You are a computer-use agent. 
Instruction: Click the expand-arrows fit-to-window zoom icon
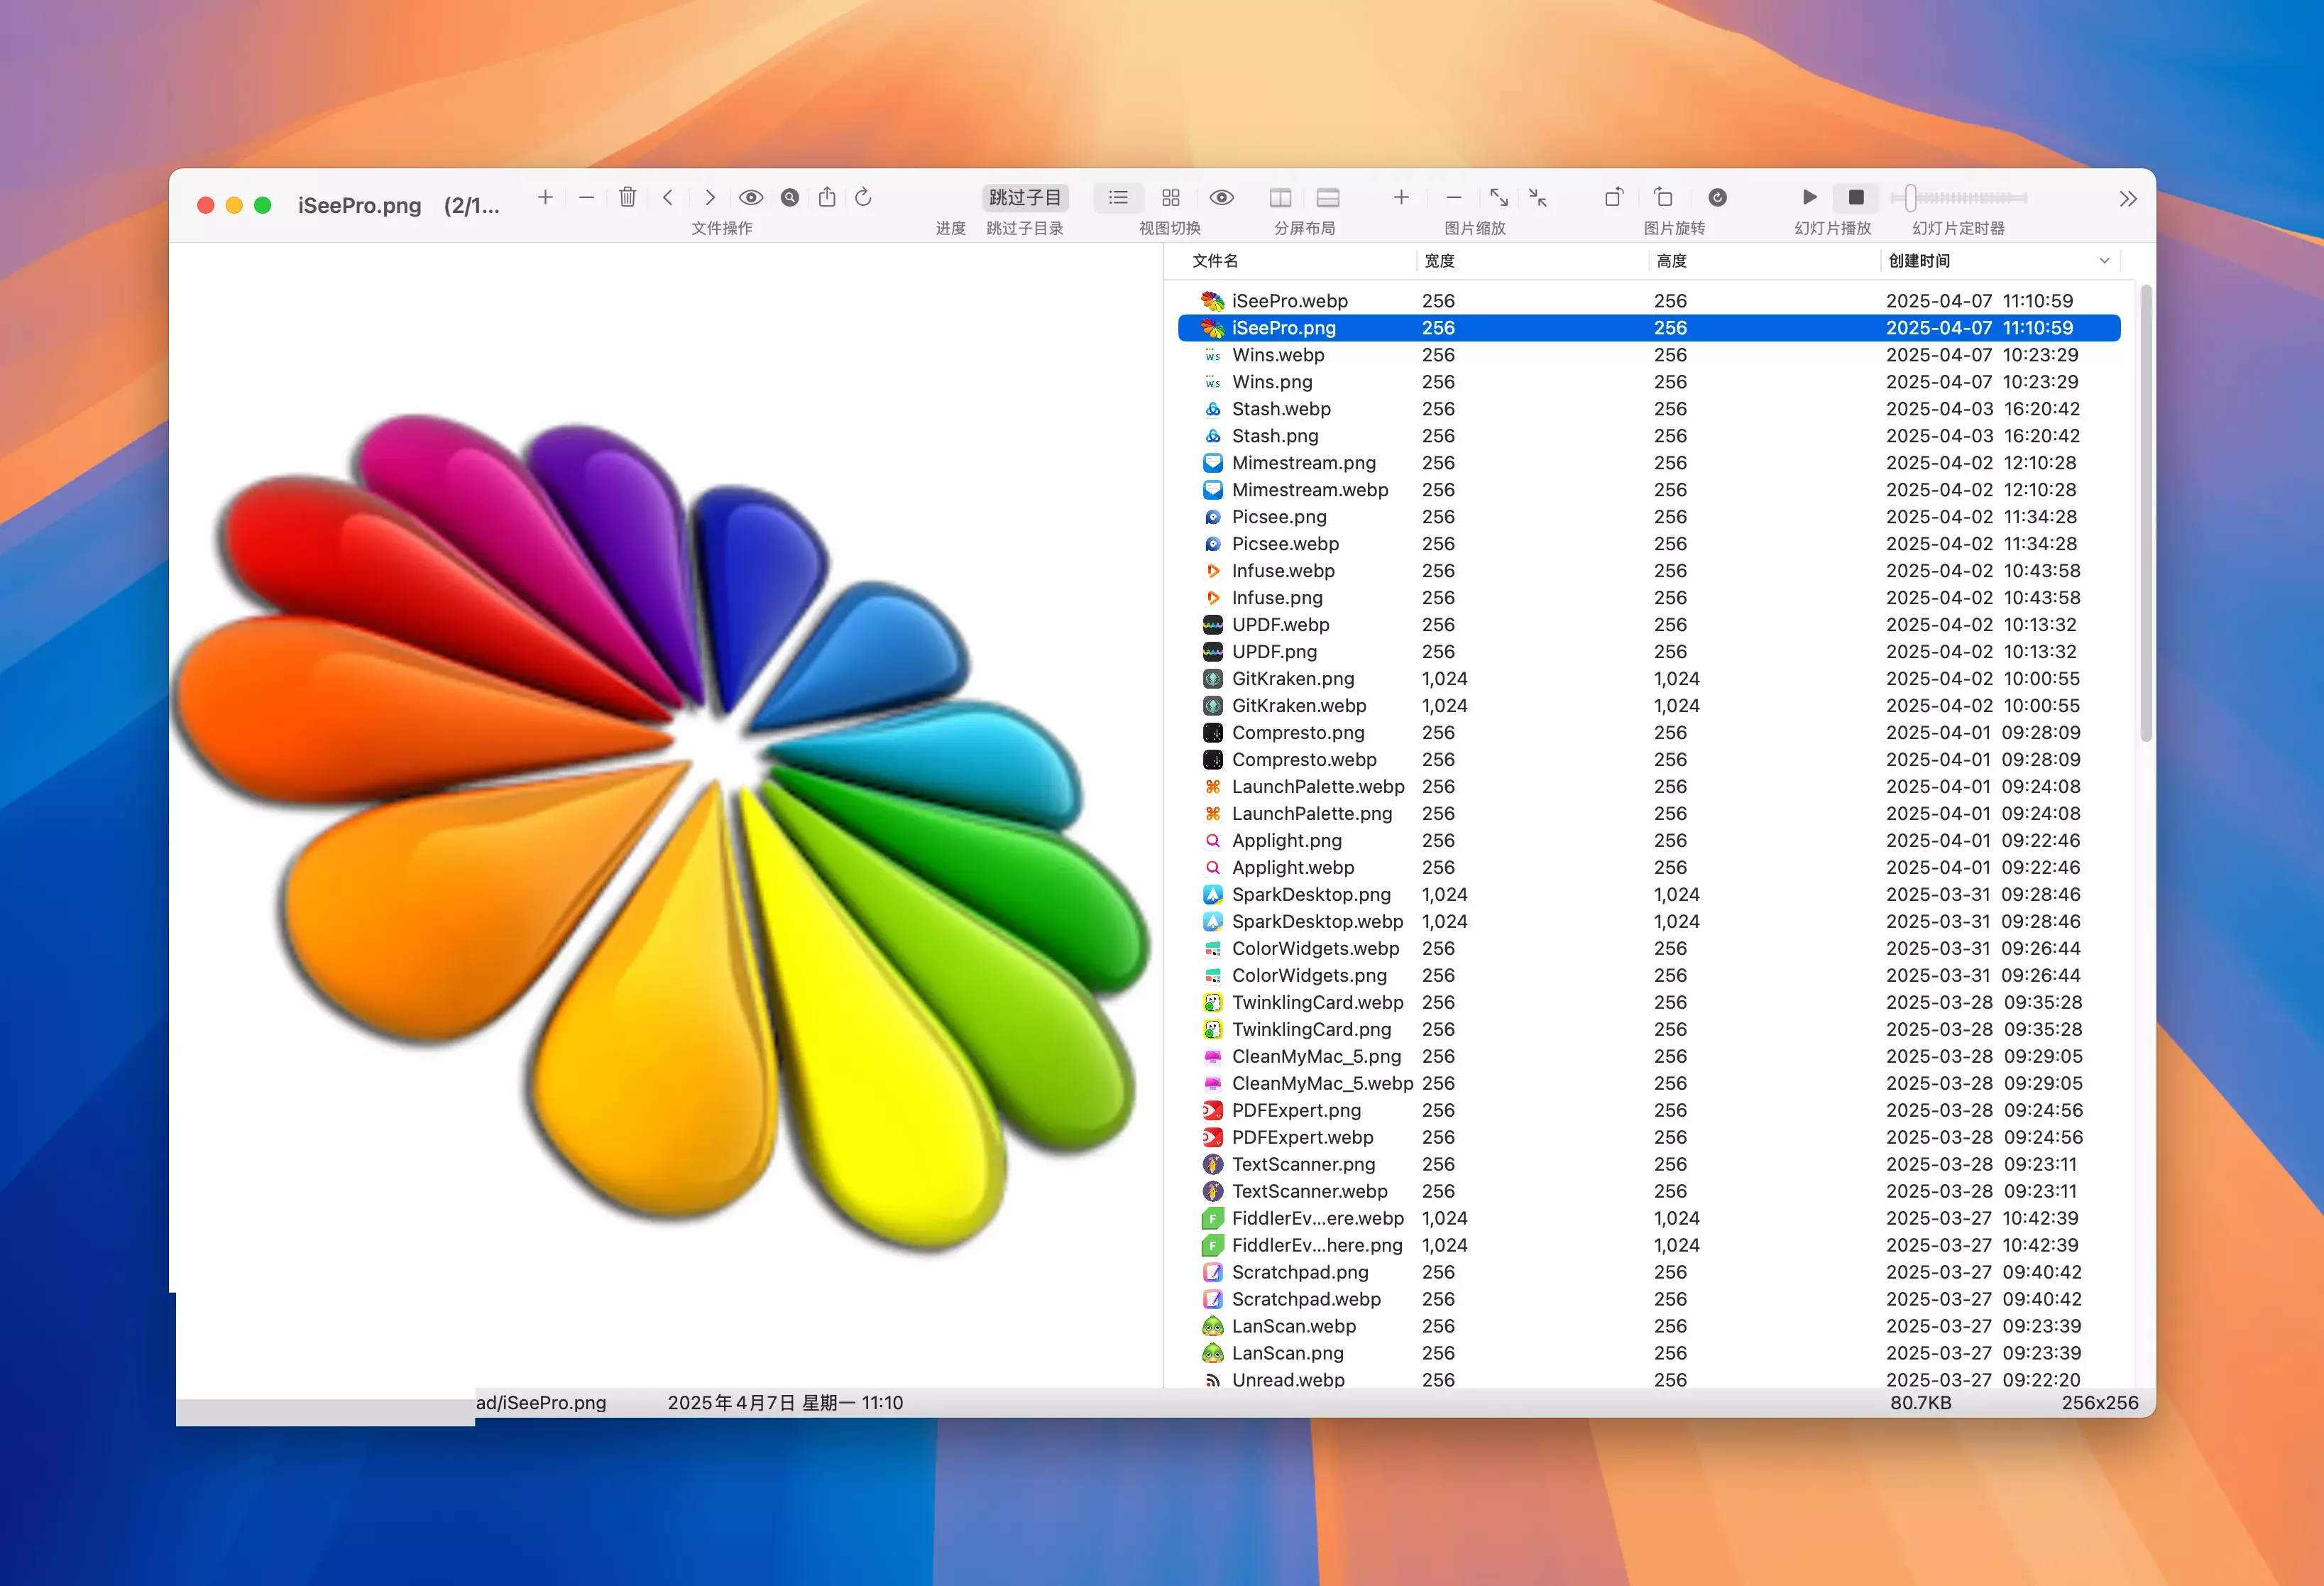point(1498,197)
